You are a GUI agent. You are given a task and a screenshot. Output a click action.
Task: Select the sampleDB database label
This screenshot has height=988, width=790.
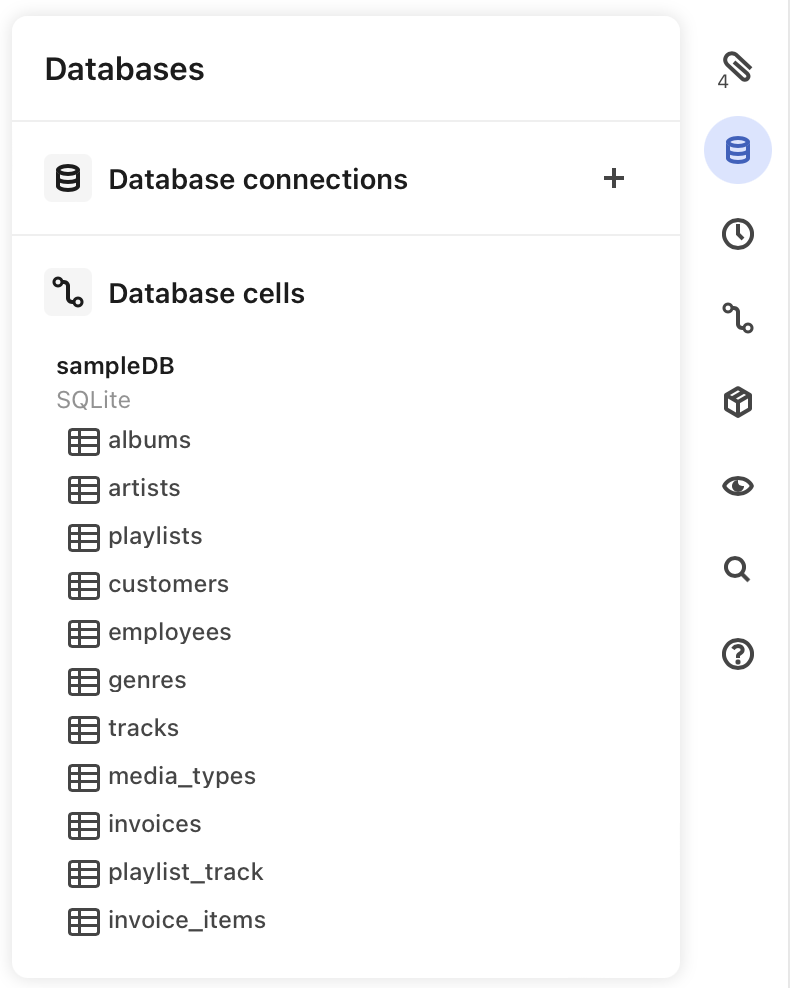tap(114, 366)
